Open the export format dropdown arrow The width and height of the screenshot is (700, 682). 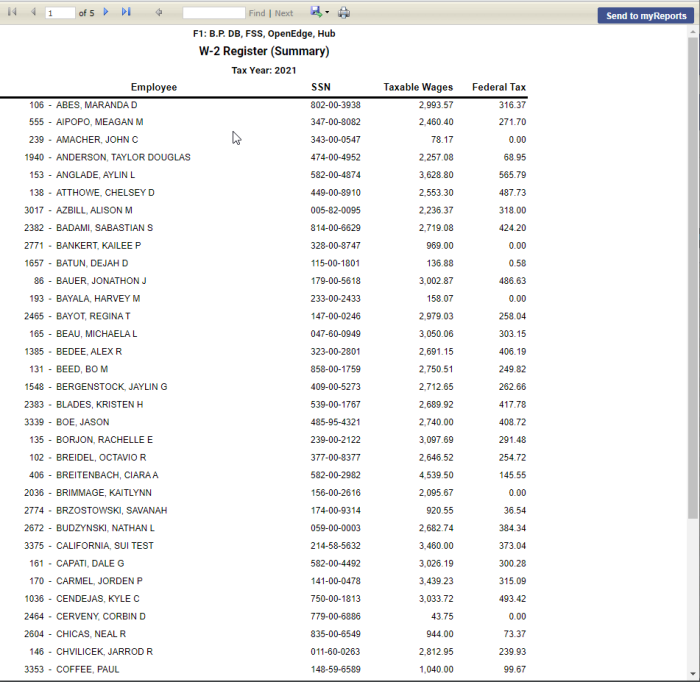click(x=327, y=13)
